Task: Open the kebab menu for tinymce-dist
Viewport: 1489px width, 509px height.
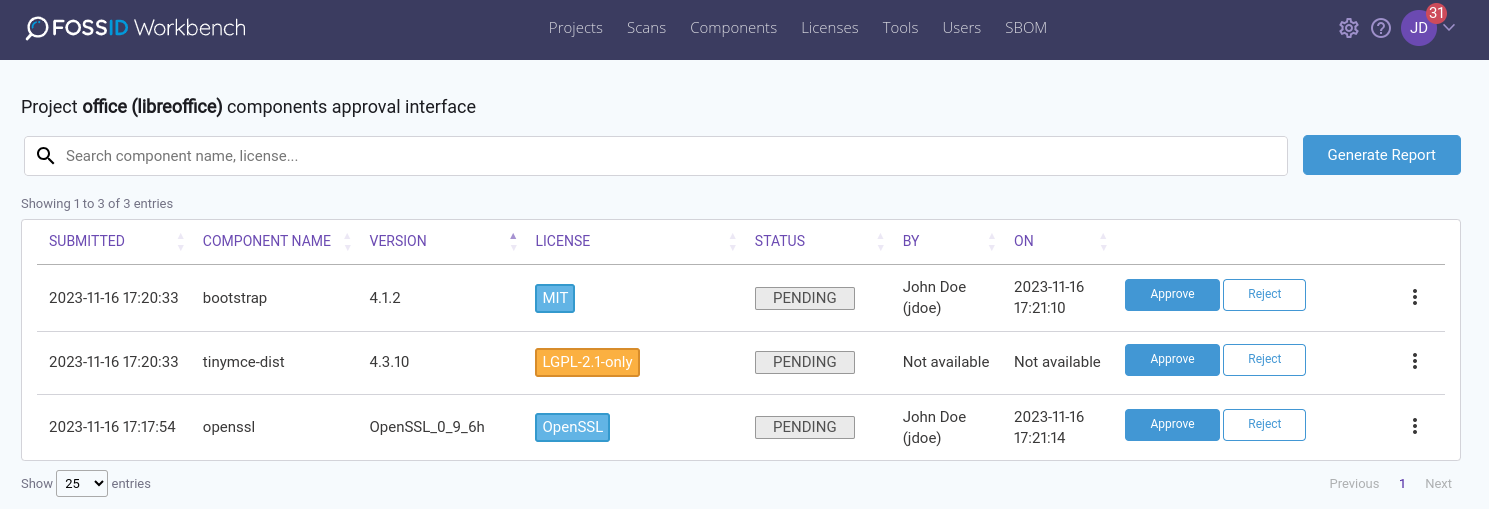Action: (1414, 362)
